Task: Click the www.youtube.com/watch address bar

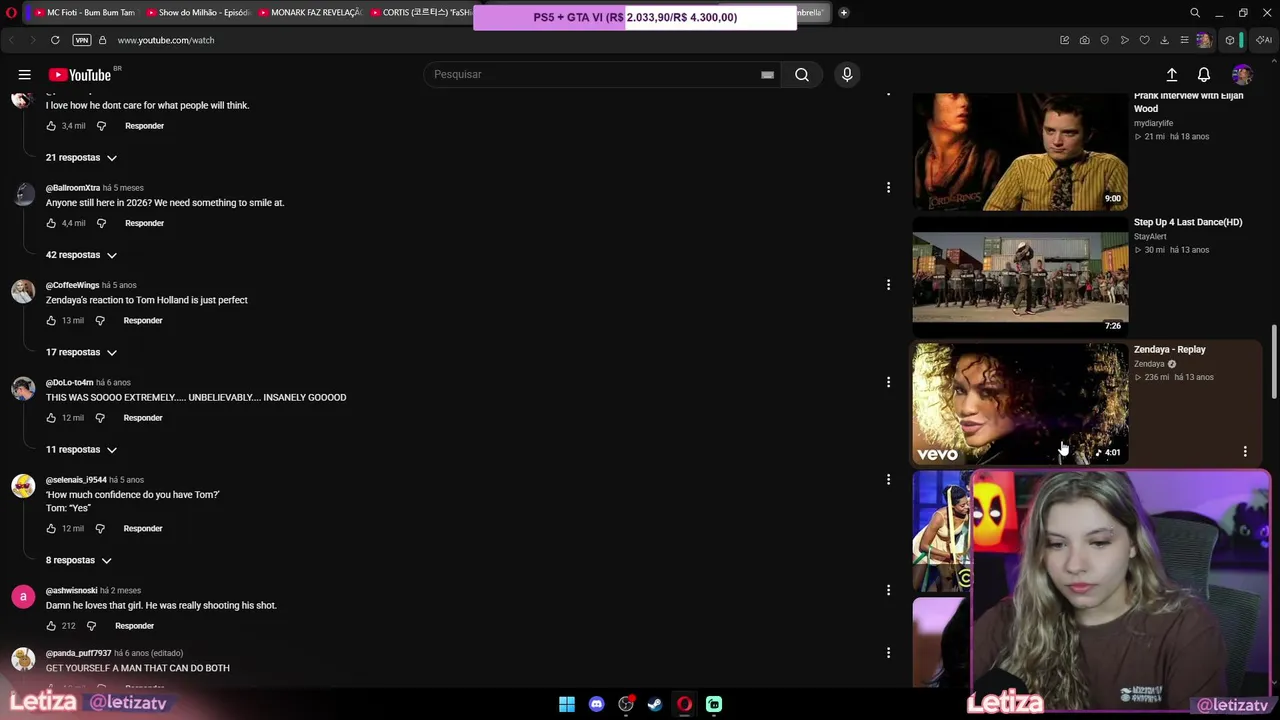Action: [x=166, y=40]
